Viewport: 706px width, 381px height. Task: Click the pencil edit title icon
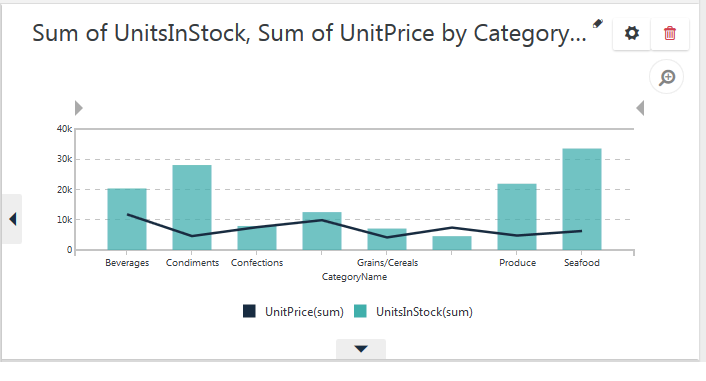pos(597,23)
